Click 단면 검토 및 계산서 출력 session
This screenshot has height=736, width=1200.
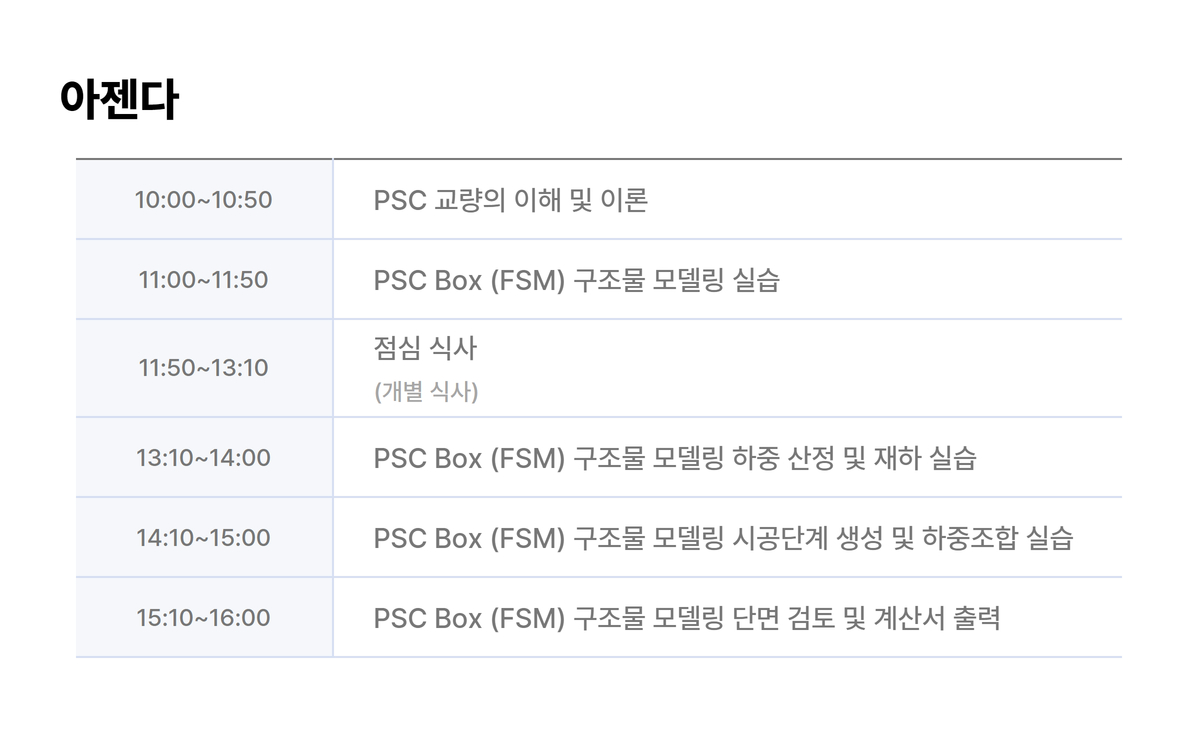click(x=688, y=618)
